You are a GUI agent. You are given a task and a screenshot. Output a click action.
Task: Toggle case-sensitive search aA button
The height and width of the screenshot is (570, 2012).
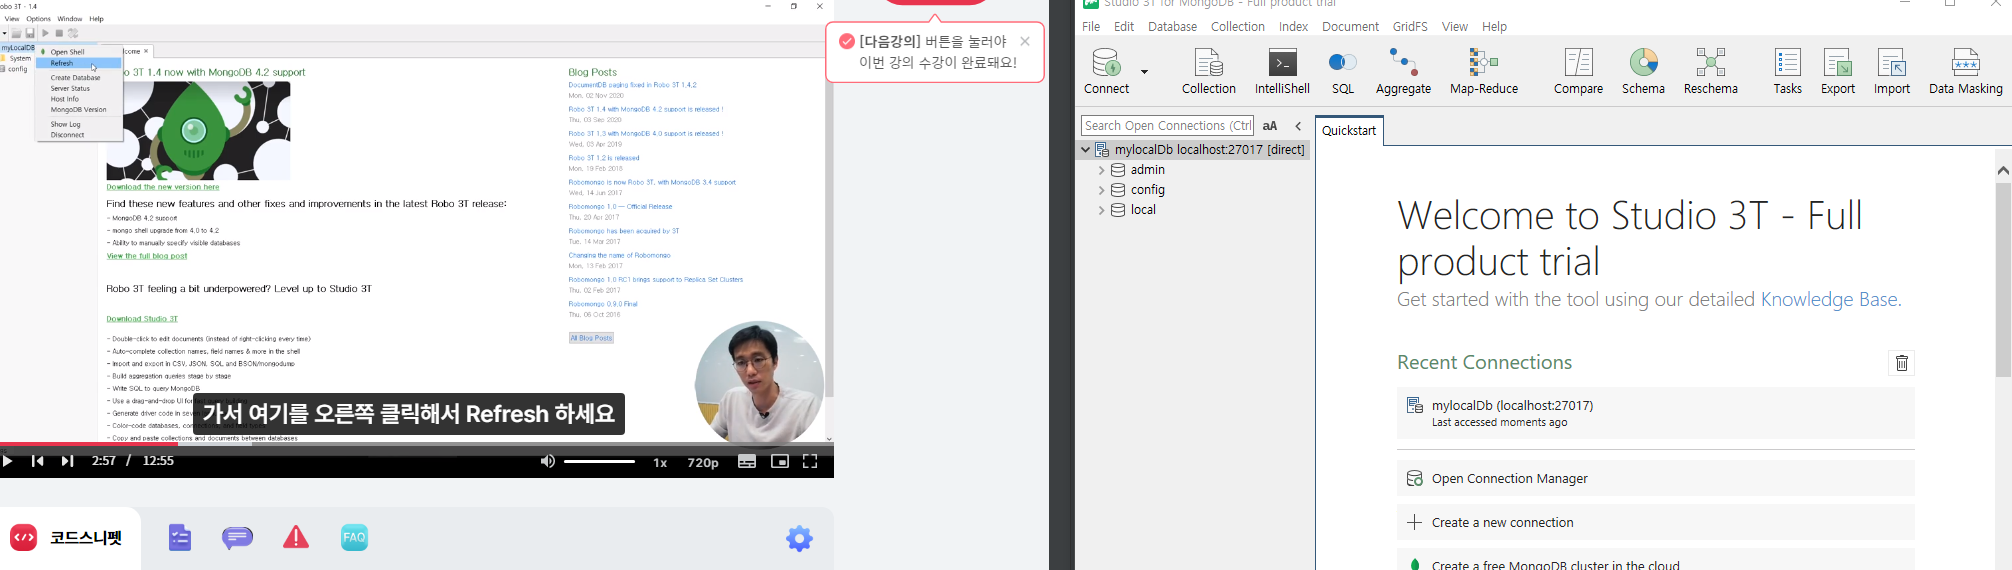coord(1270,126)
